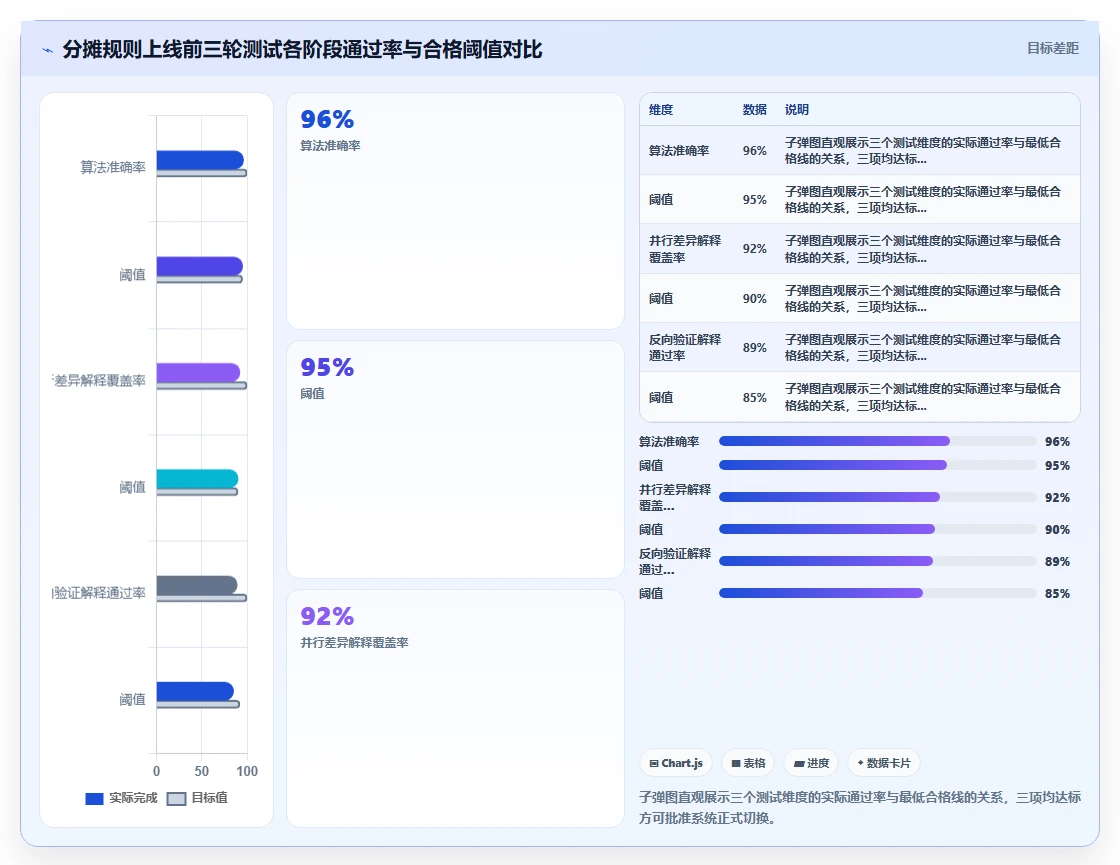Viewport: 1120px width, 865px height.
Task: Select the Chart.js tag label
Action: point(682,763)
